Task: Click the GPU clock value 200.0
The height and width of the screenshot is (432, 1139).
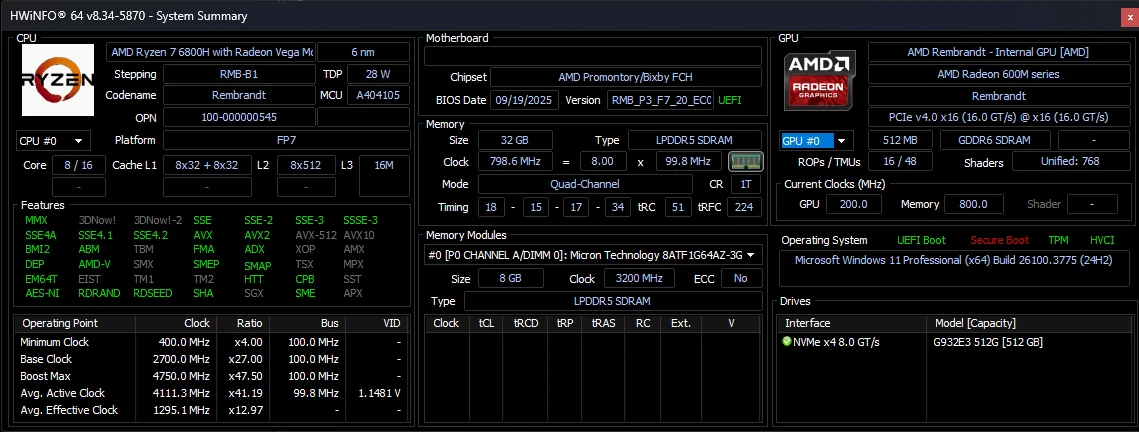Action: (854, 204)
